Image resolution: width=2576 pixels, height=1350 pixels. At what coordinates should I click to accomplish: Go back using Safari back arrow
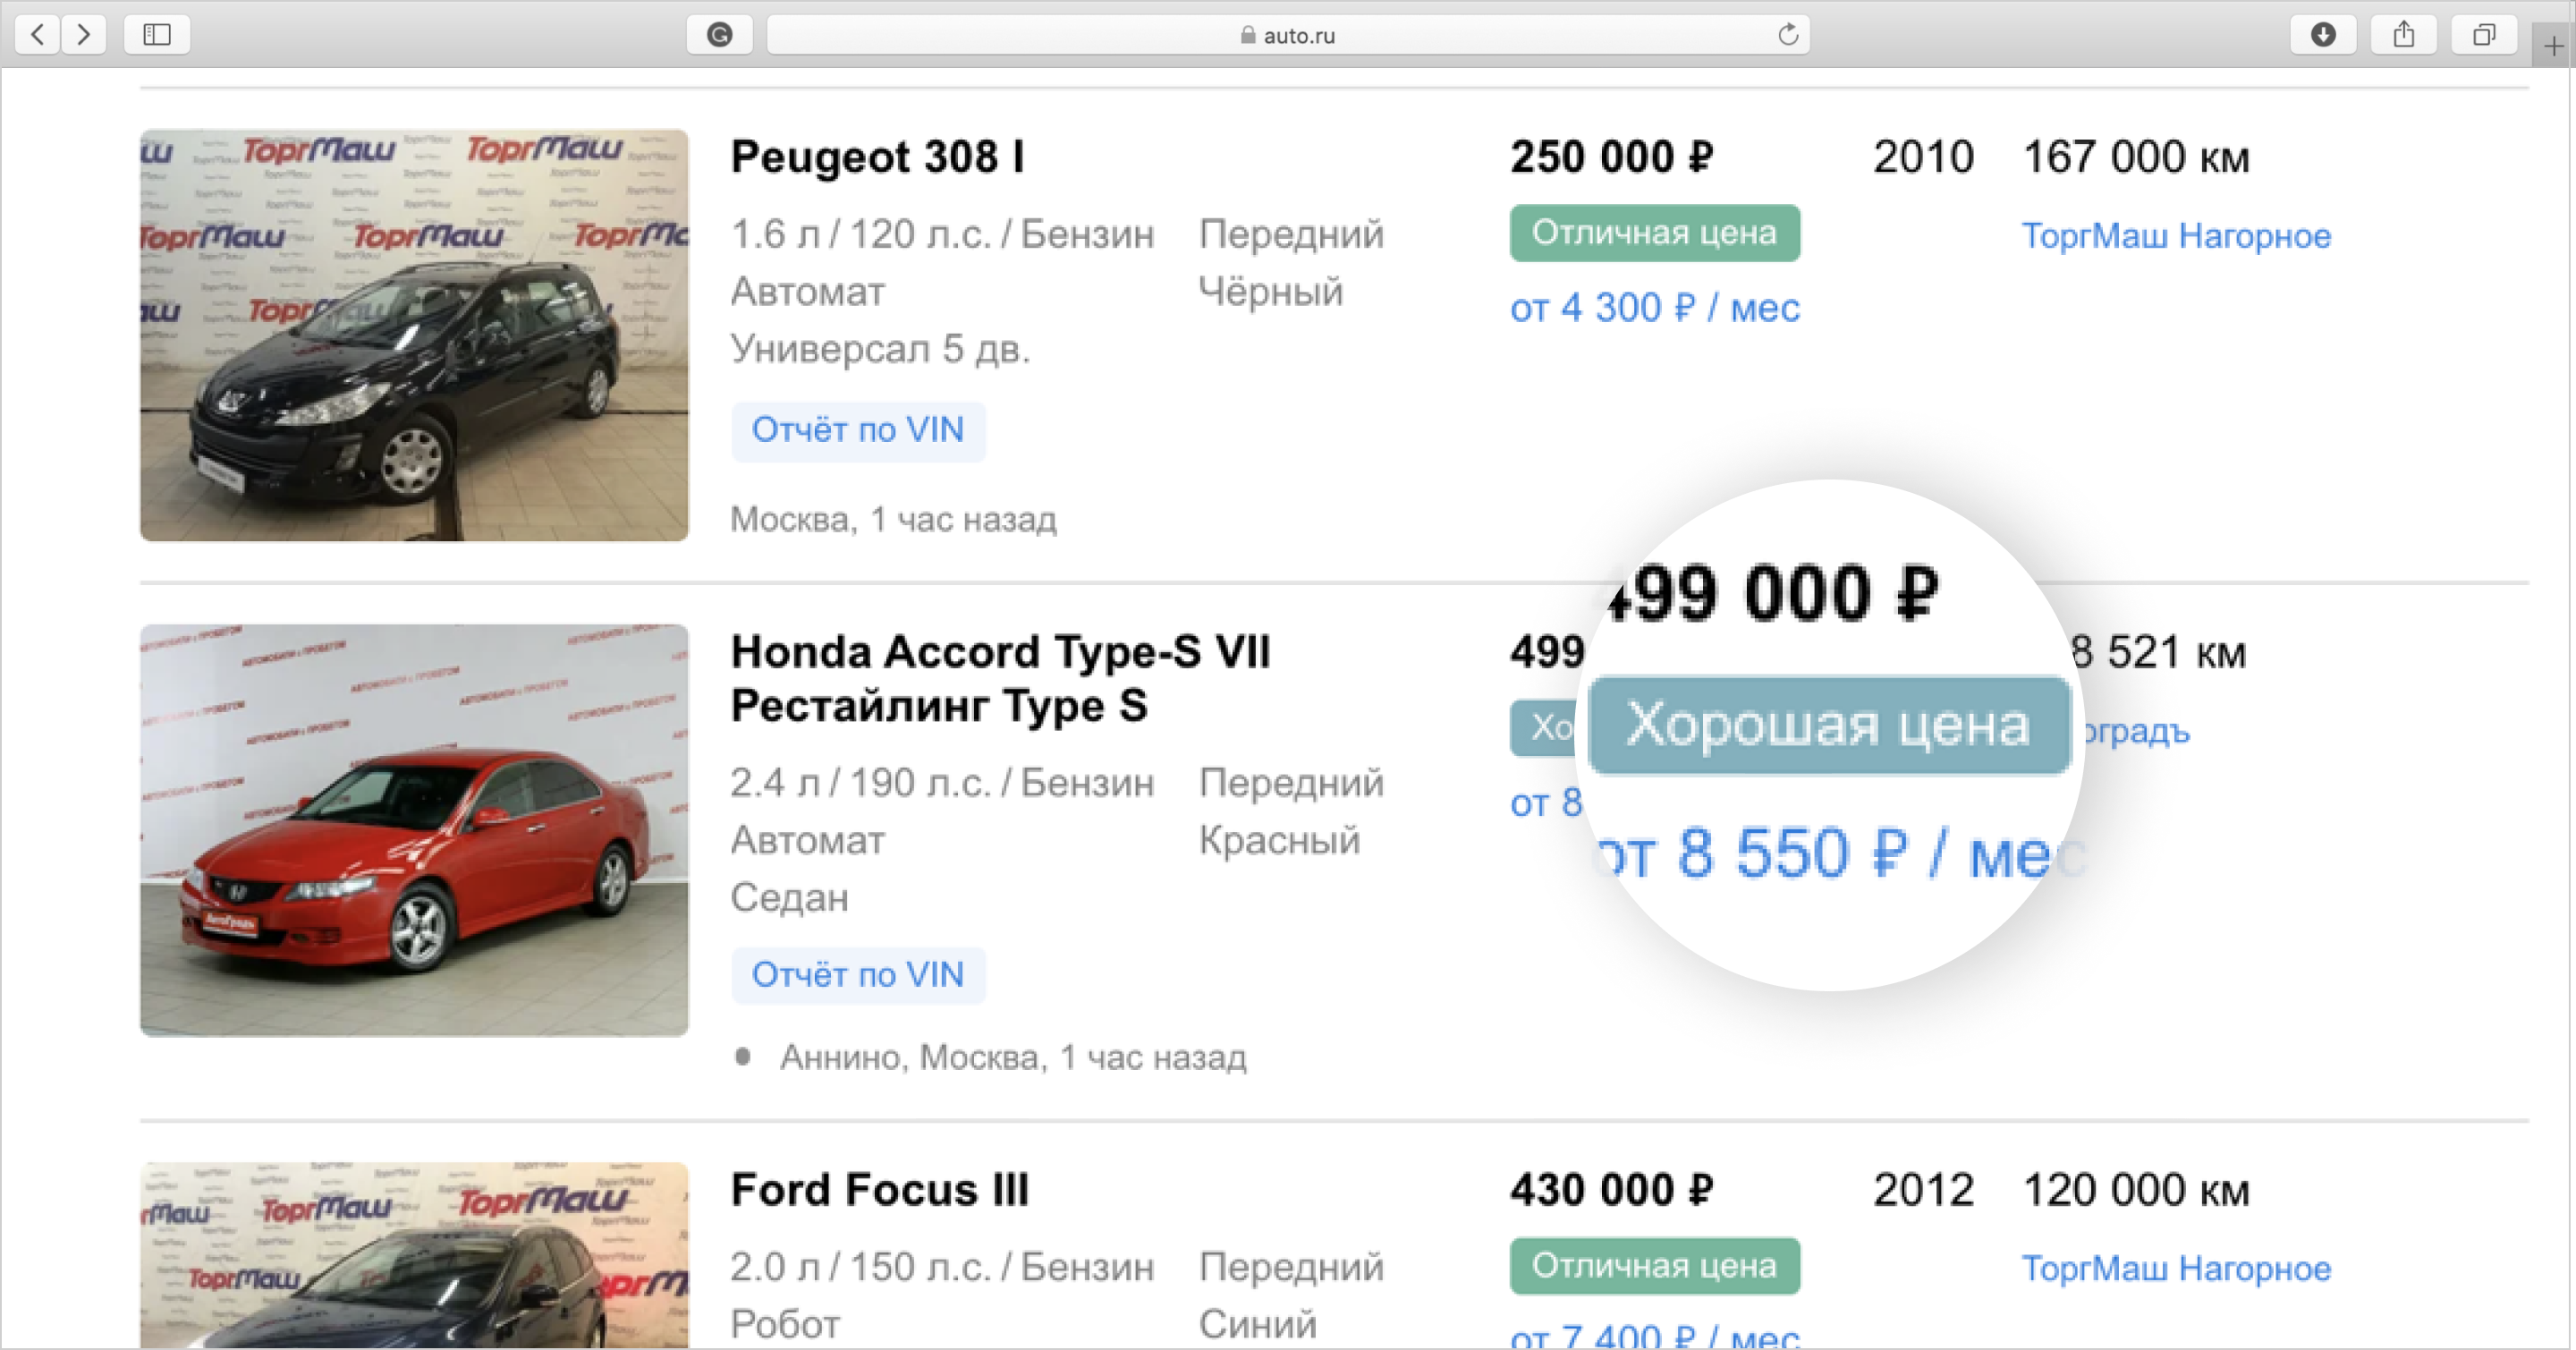tap(38, 35)
